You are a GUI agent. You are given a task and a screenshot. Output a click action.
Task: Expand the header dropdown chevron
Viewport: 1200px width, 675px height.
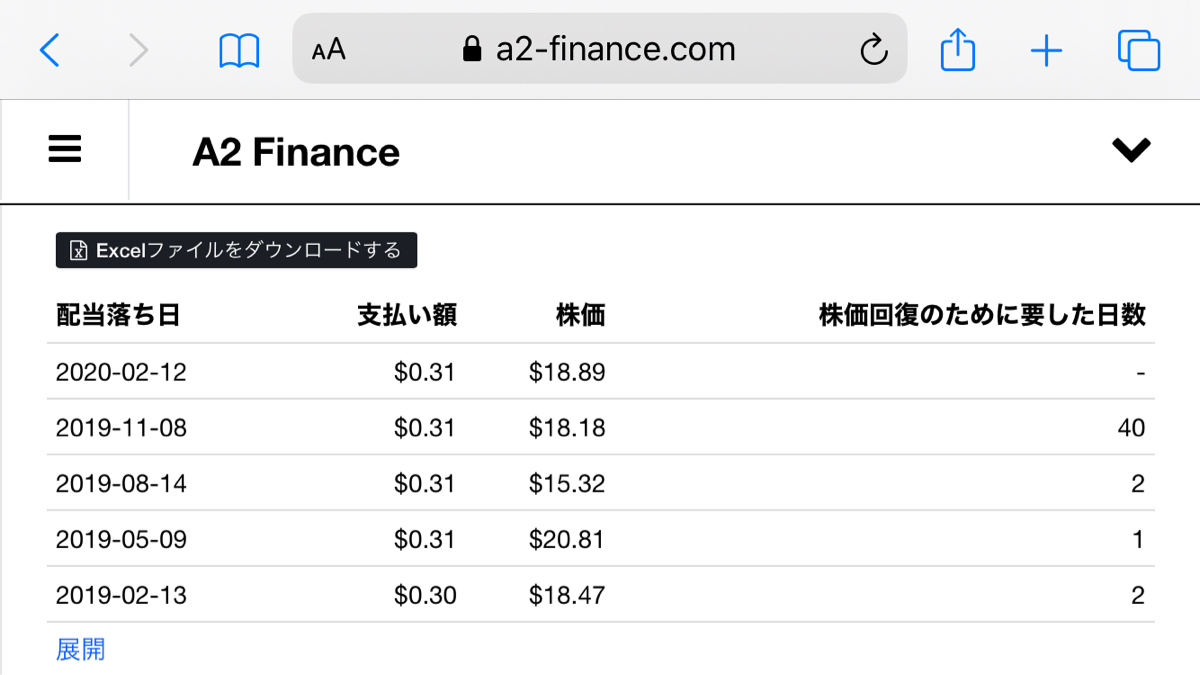click(1131, 151)
